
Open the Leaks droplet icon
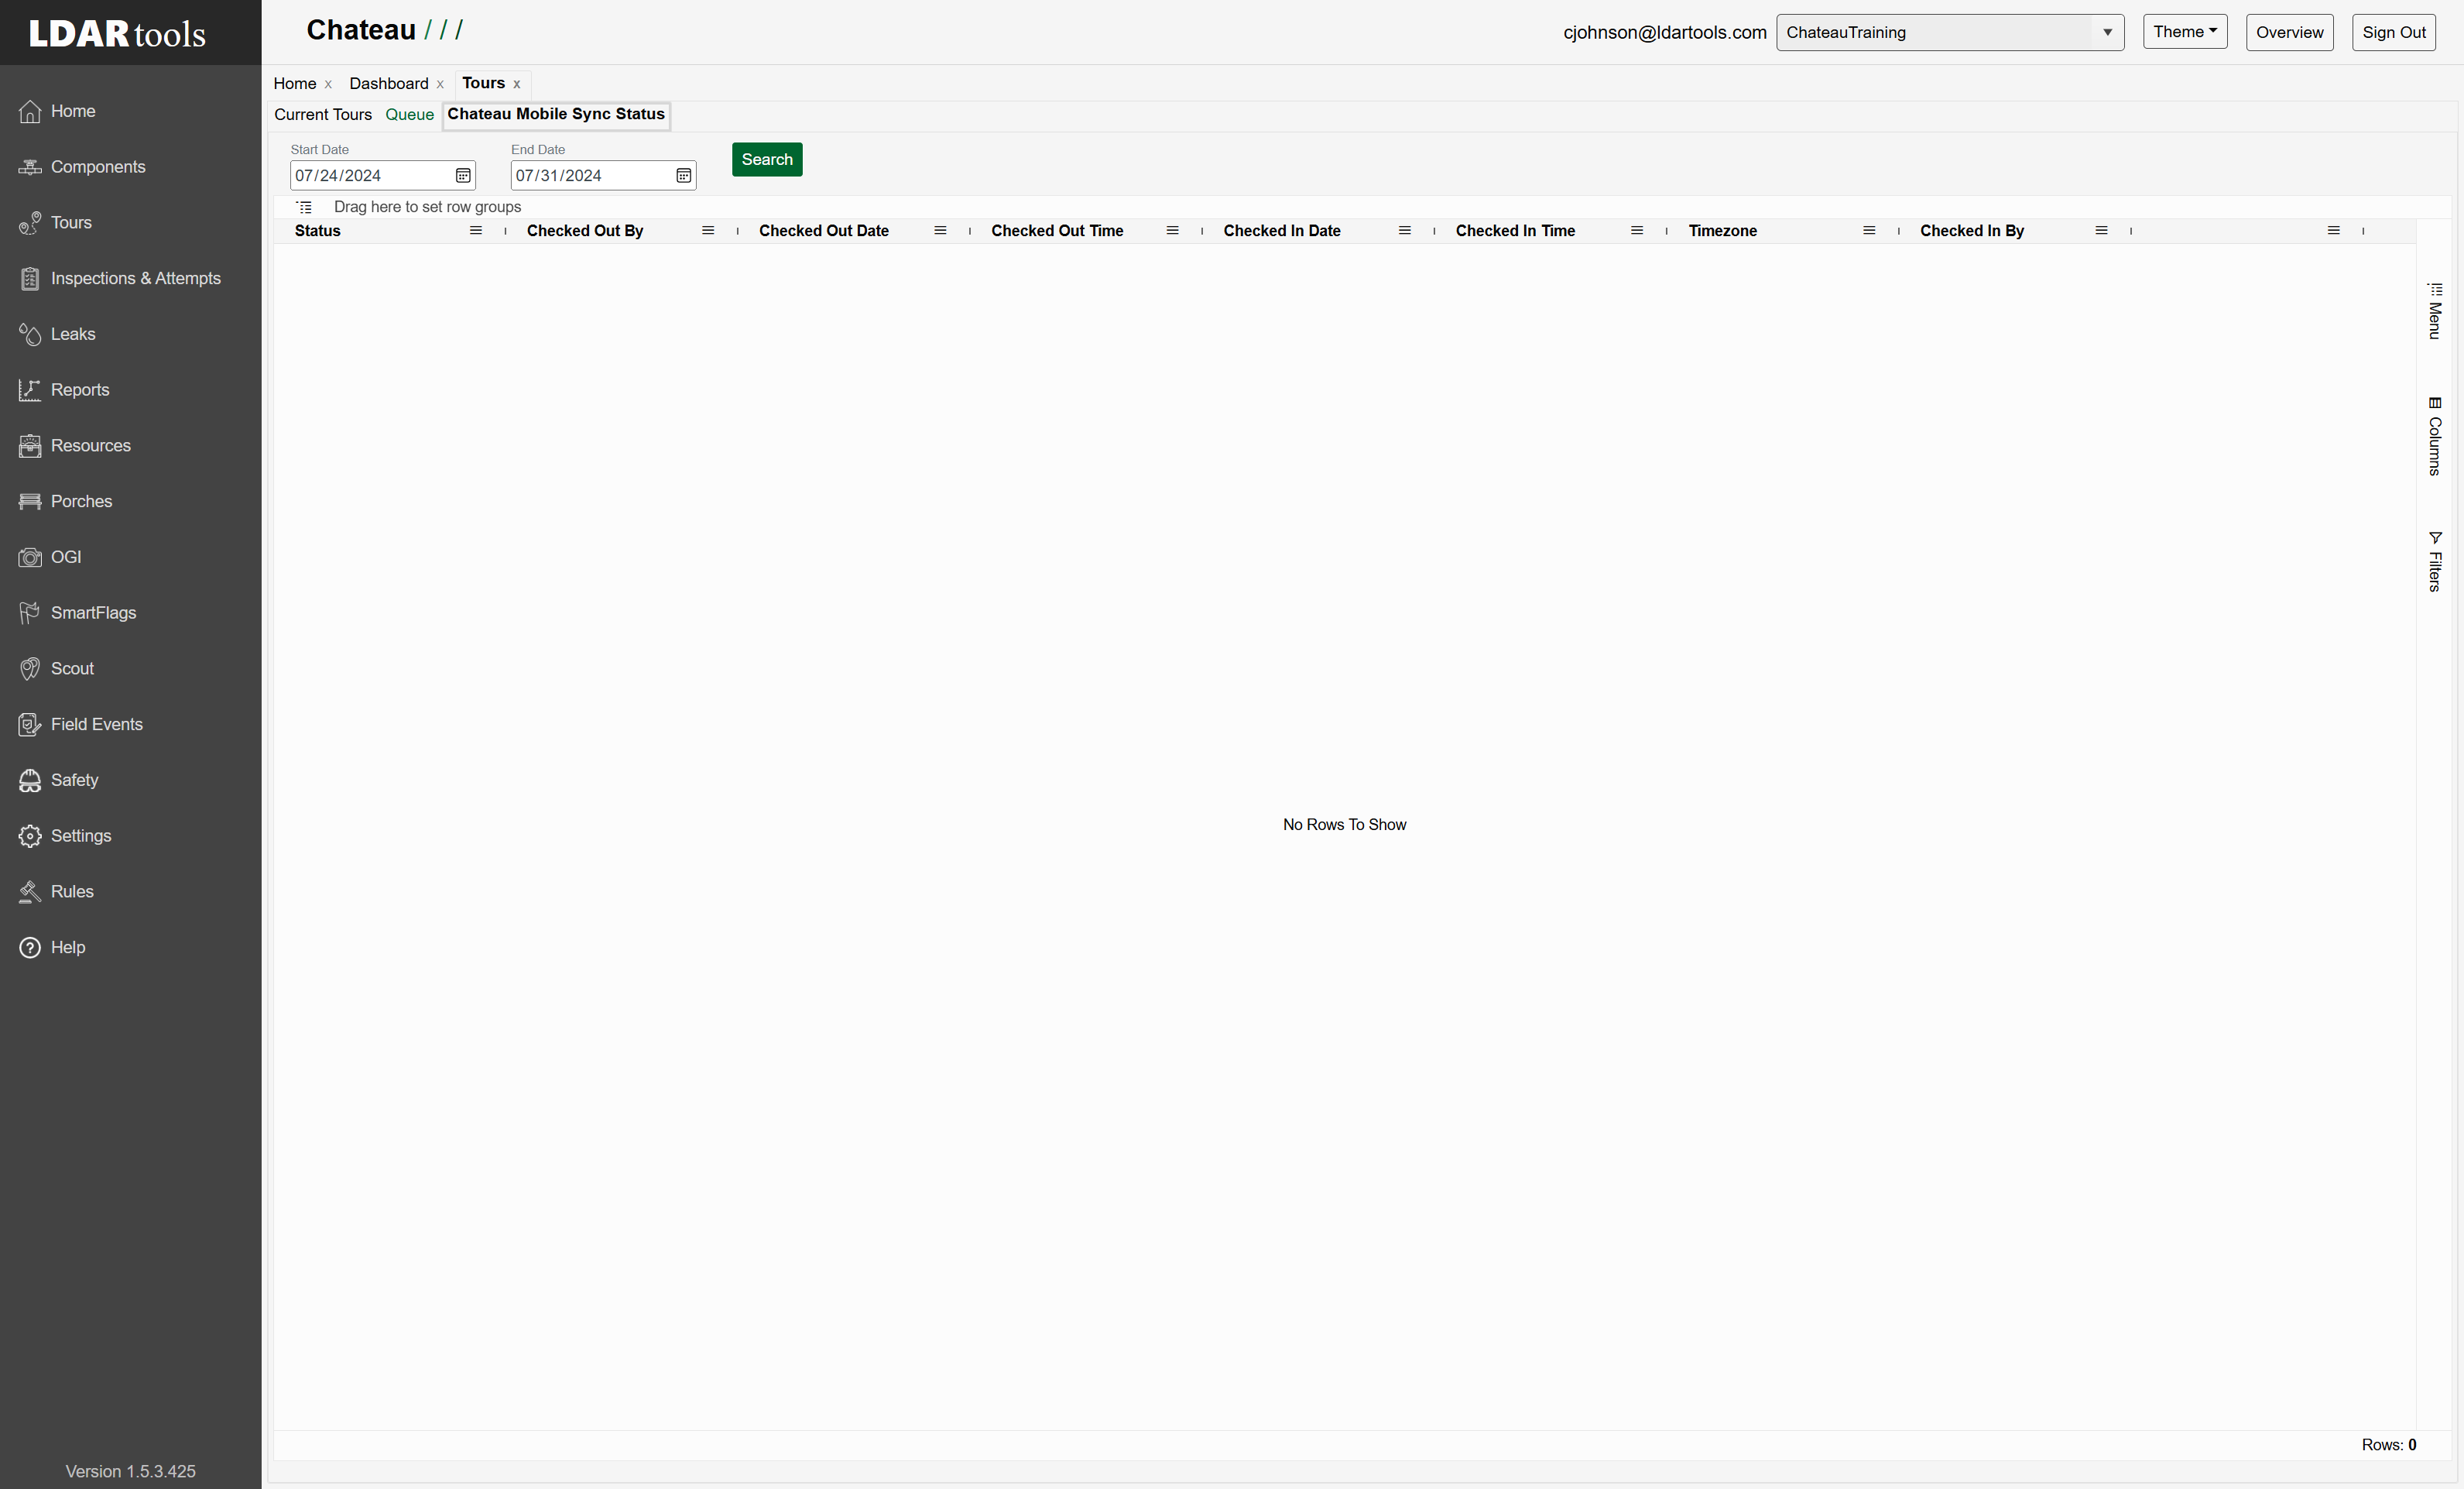[30, 334]
